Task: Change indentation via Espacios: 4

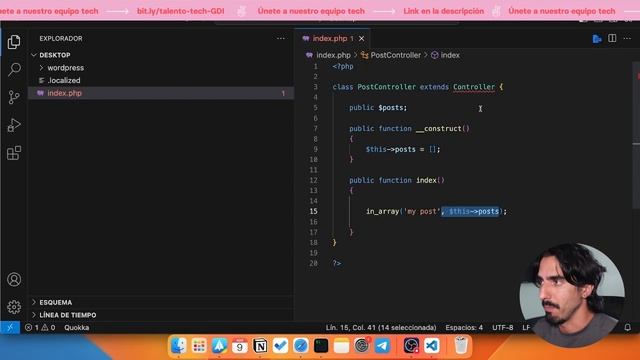Action: pyautogui.click(x=464, y=327)
